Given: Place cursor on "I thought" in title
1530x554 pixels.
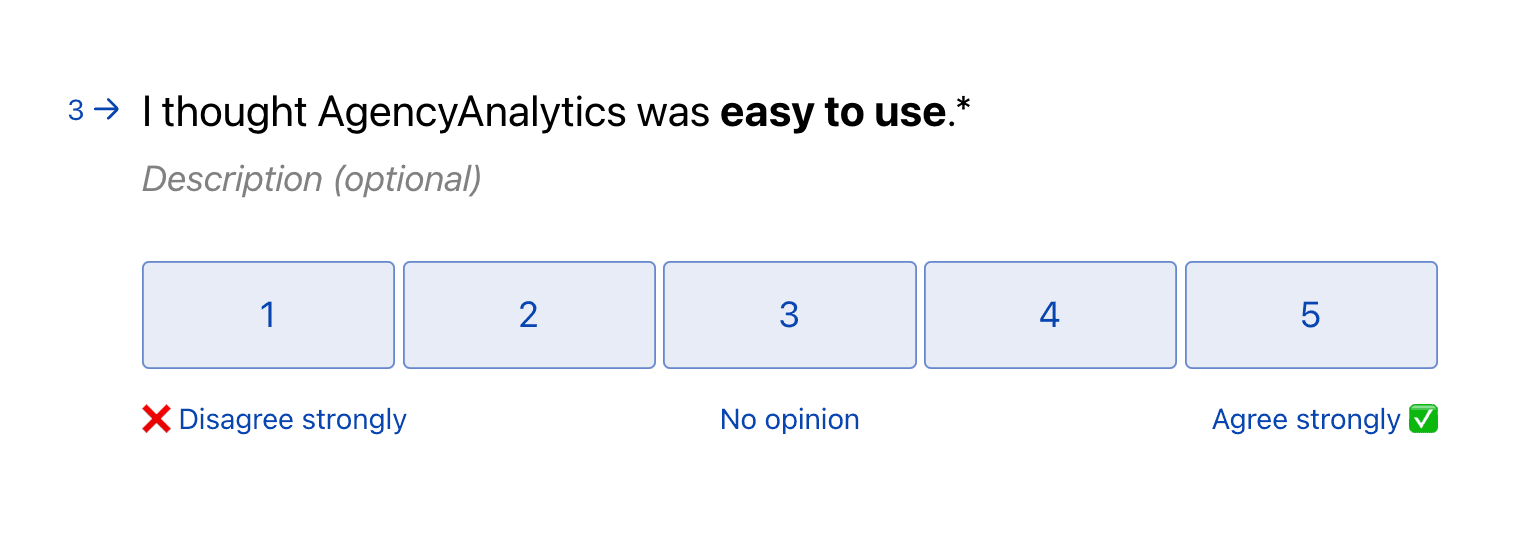Looking at the screenshot, I should click(x=224, y=113).
